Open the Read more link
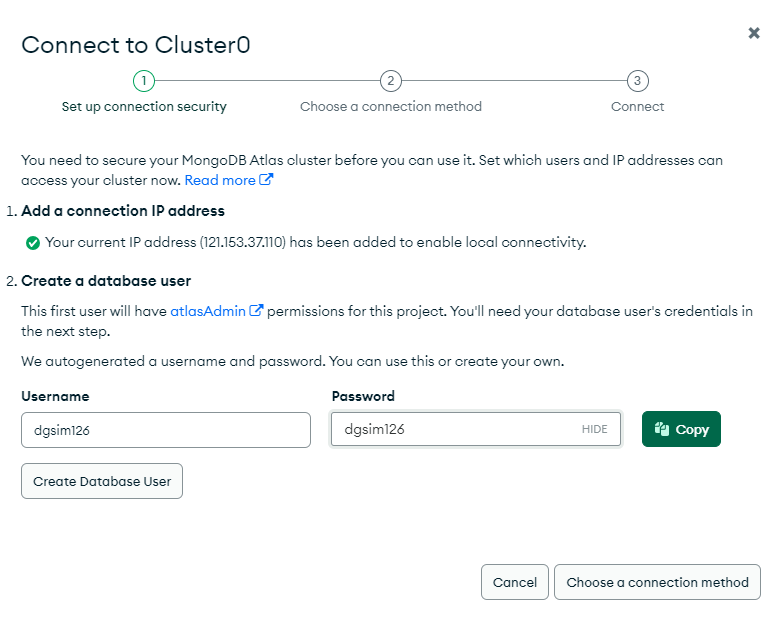This screenshot has height=619, width=784. click(220, 180)
